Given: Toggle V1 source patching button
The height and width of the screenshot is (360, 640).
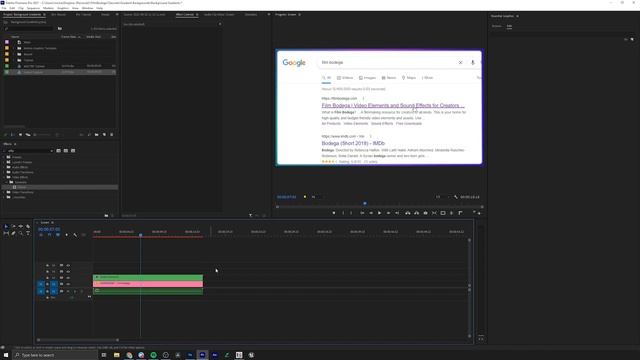Looking at the screenshot, I should pyautogui.click(x=41, y=284).
